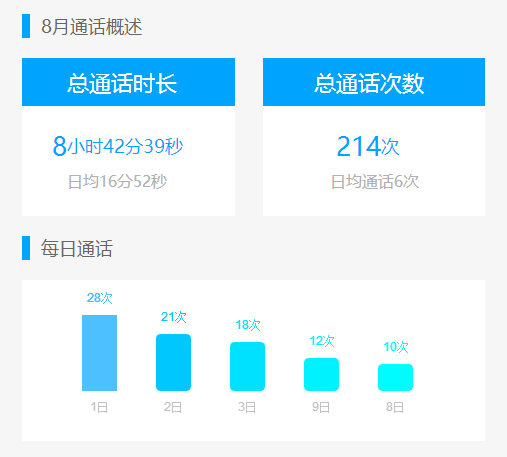507x457 pixels.
Task: Click the 总通话次数 card header
Action: pos(374,82)
